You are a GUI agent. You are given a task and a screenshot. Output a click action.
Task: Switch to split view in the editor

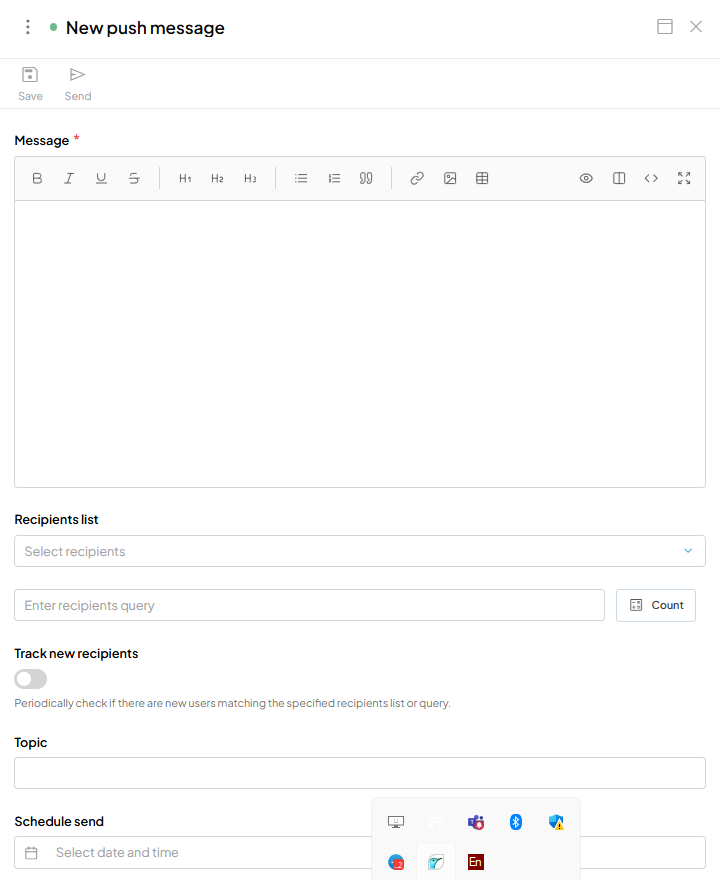click(x=619, y=178)
